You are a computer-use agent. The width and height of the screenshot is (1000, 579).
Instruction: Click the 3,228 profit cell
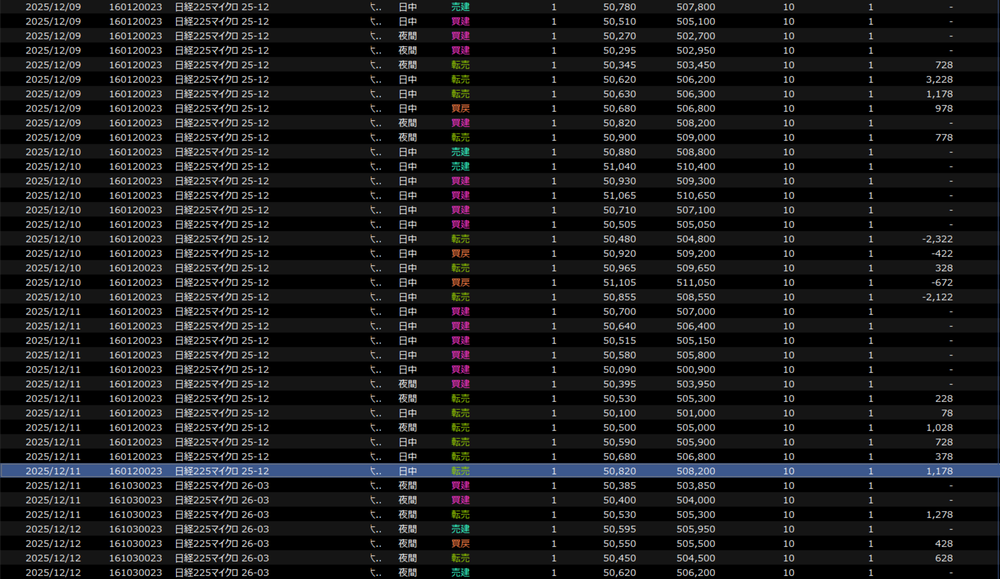pos(938,79)
